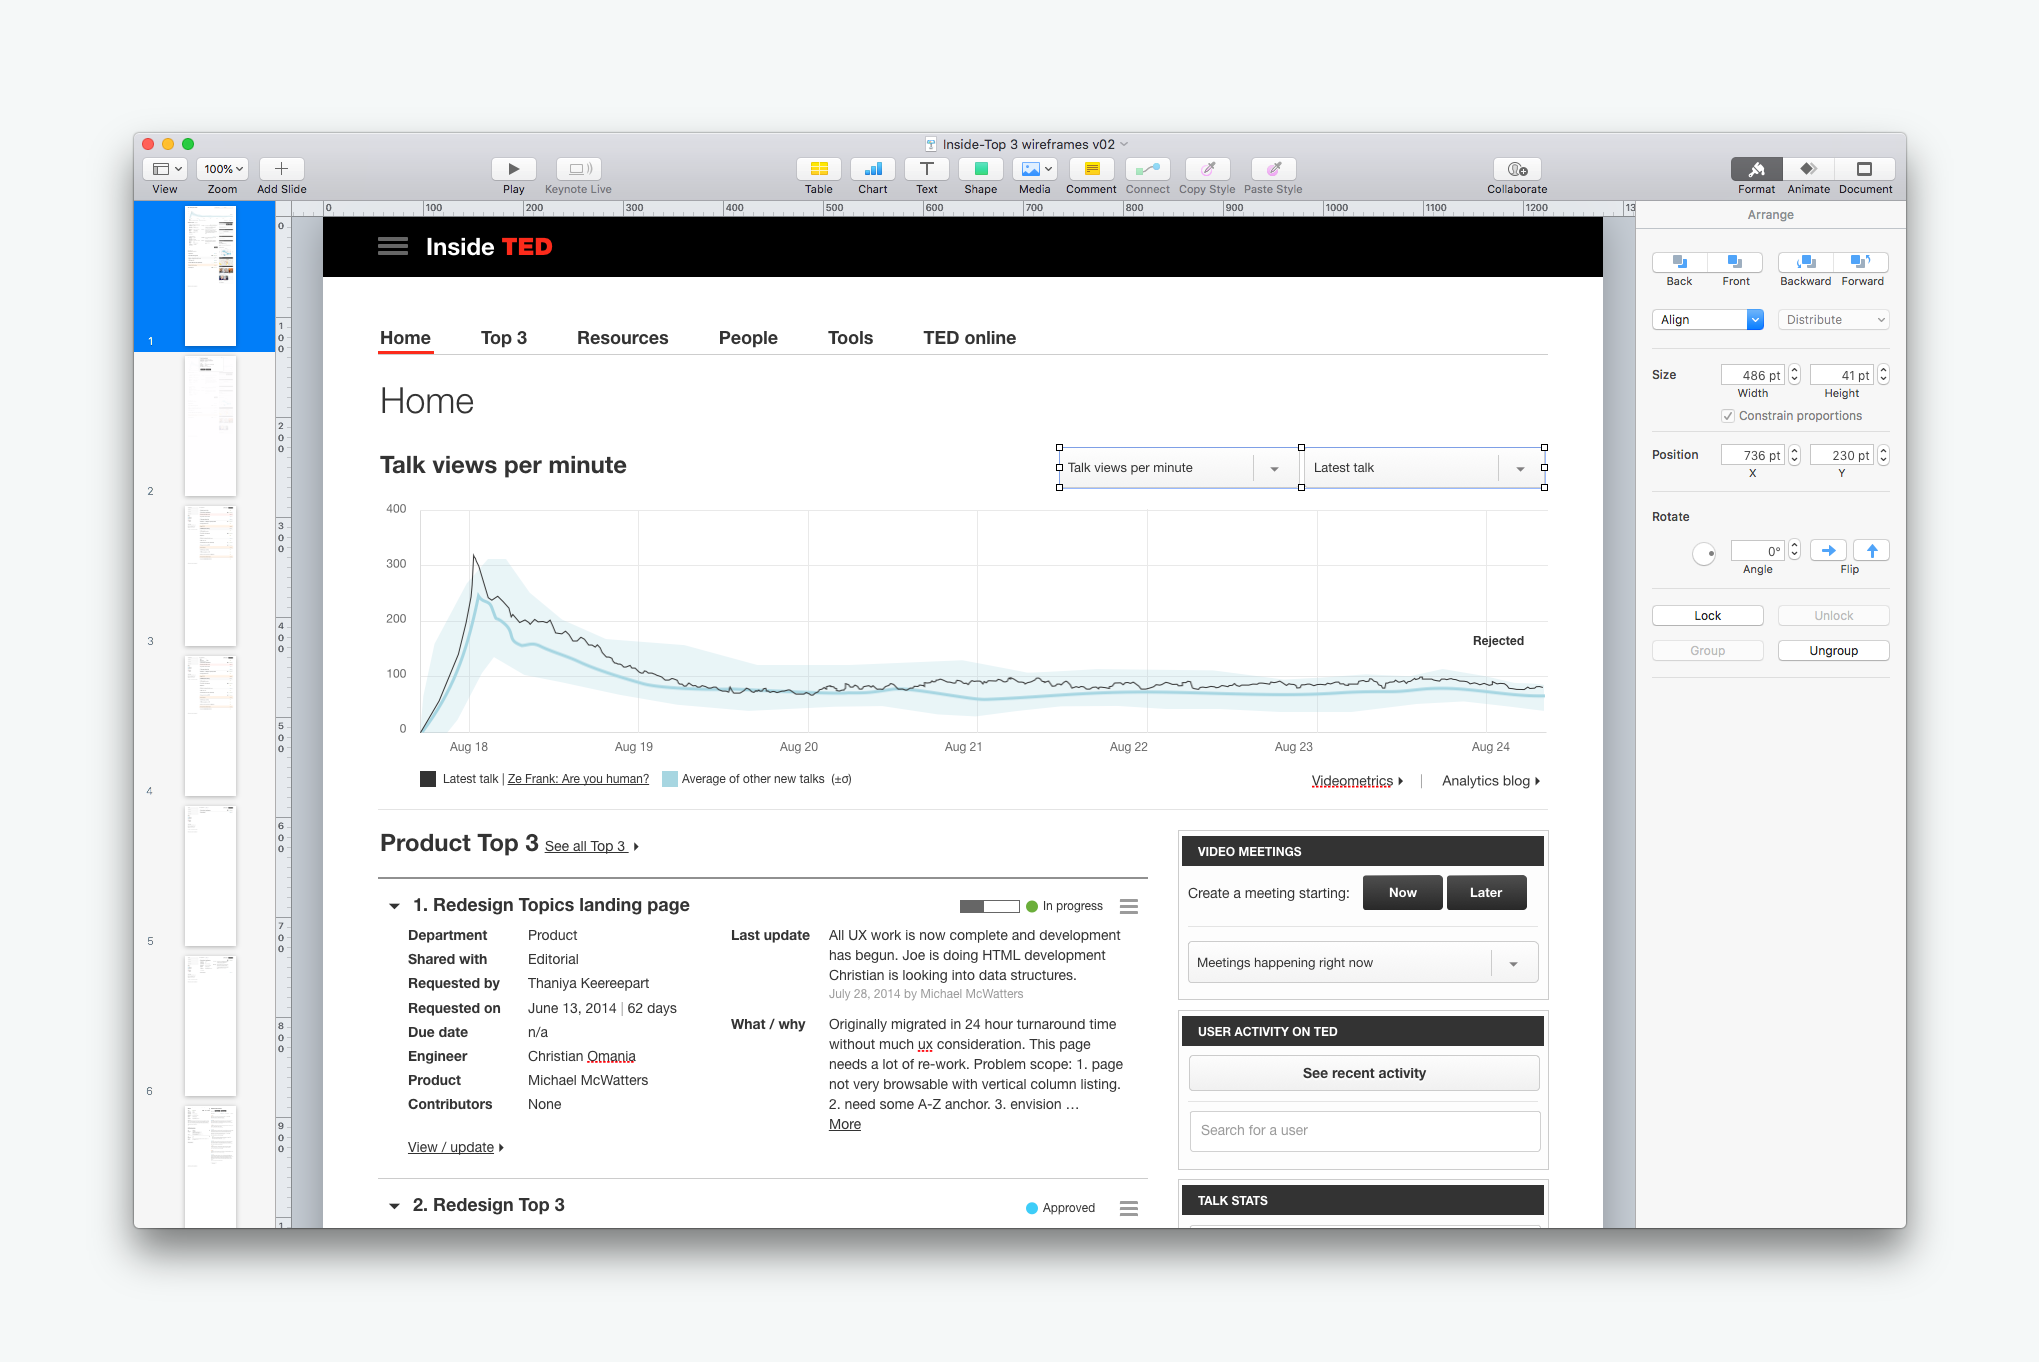The image size is (2039, 1362).
Task: Open the Zoom 100% dropdown
Action: tap(222, 169)
